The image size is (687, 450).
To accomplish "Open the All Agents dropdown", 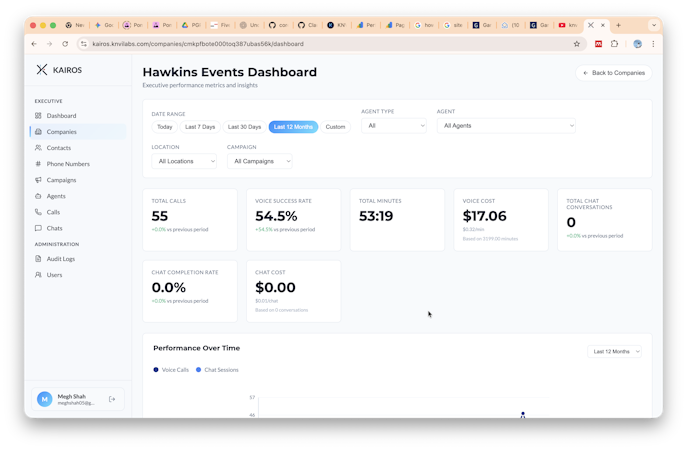I will [x=506, y=126].
